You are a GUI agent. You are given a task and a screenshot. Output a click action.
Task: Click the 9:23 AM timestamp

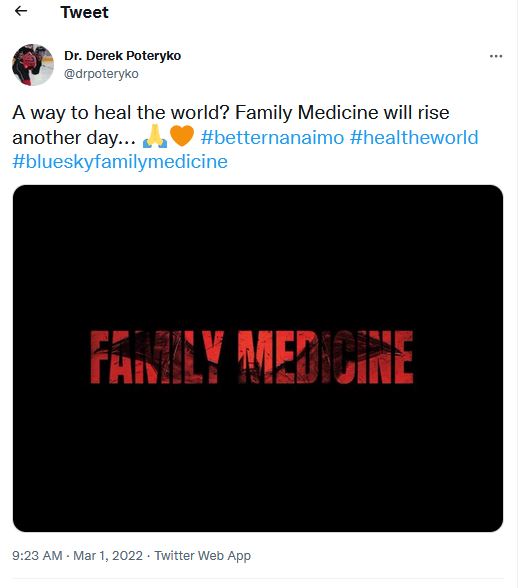coord(37,555)
